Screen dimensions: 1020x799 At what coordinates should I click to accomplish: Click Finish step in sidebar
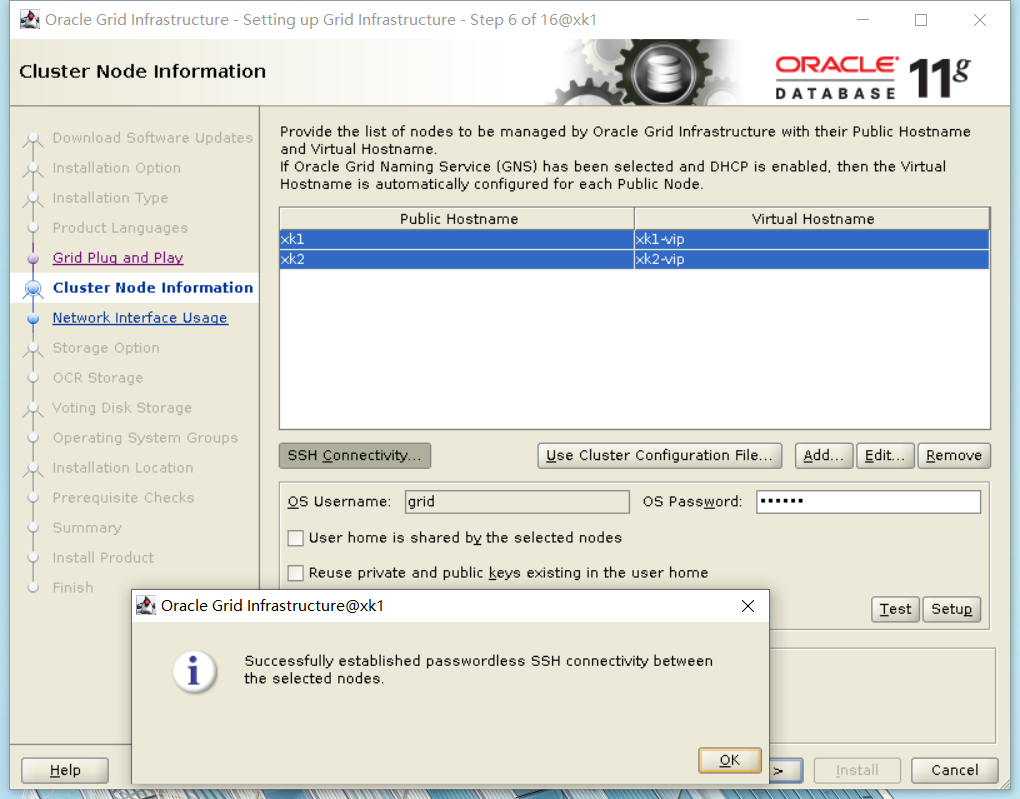click(73, 588)
